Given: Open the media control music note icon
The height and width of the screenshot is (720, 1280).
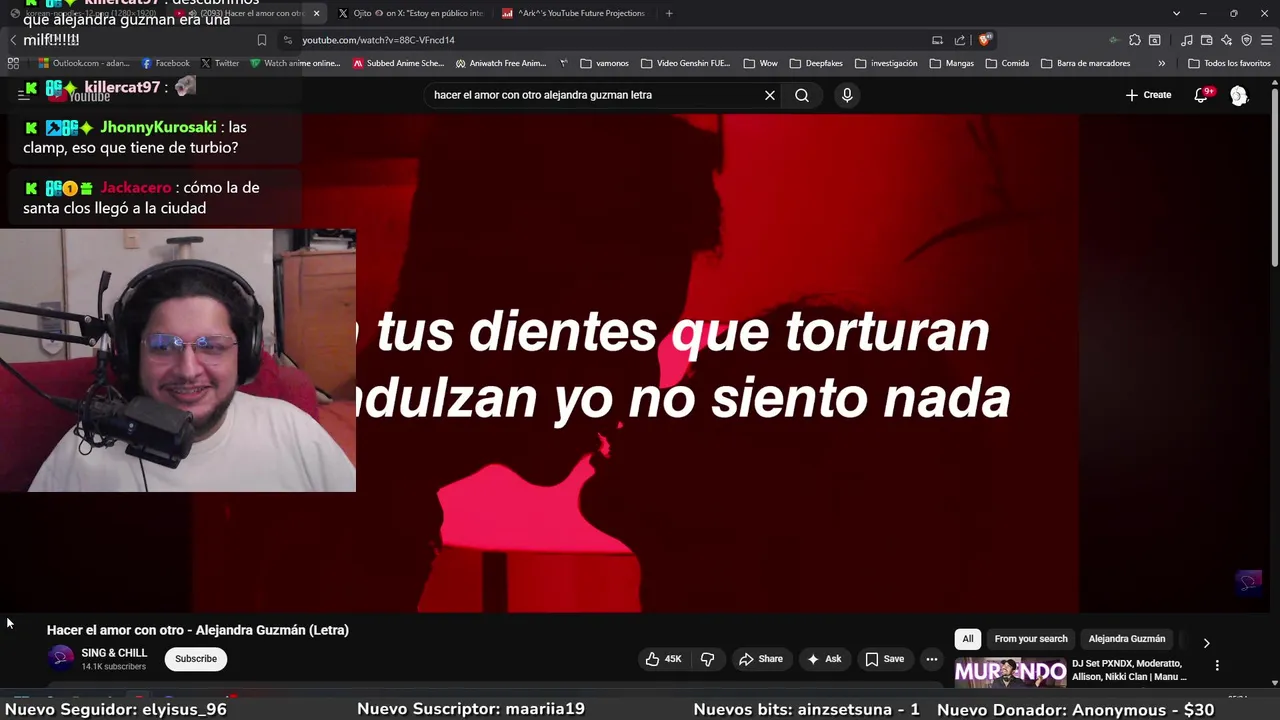Looking at the screenshot, I should [1186, 40].
